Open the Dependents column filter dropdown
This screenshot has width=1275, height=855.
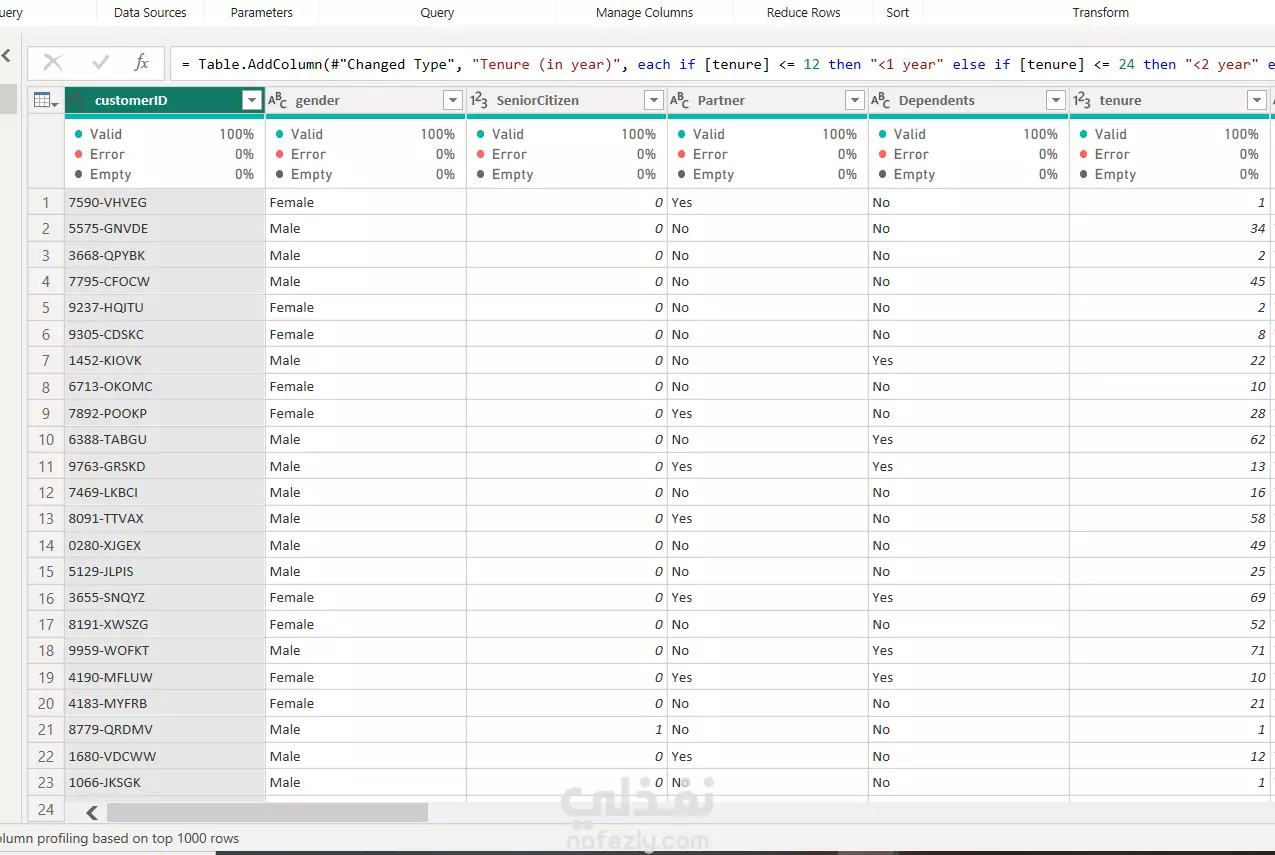(x=1056, y=100)
